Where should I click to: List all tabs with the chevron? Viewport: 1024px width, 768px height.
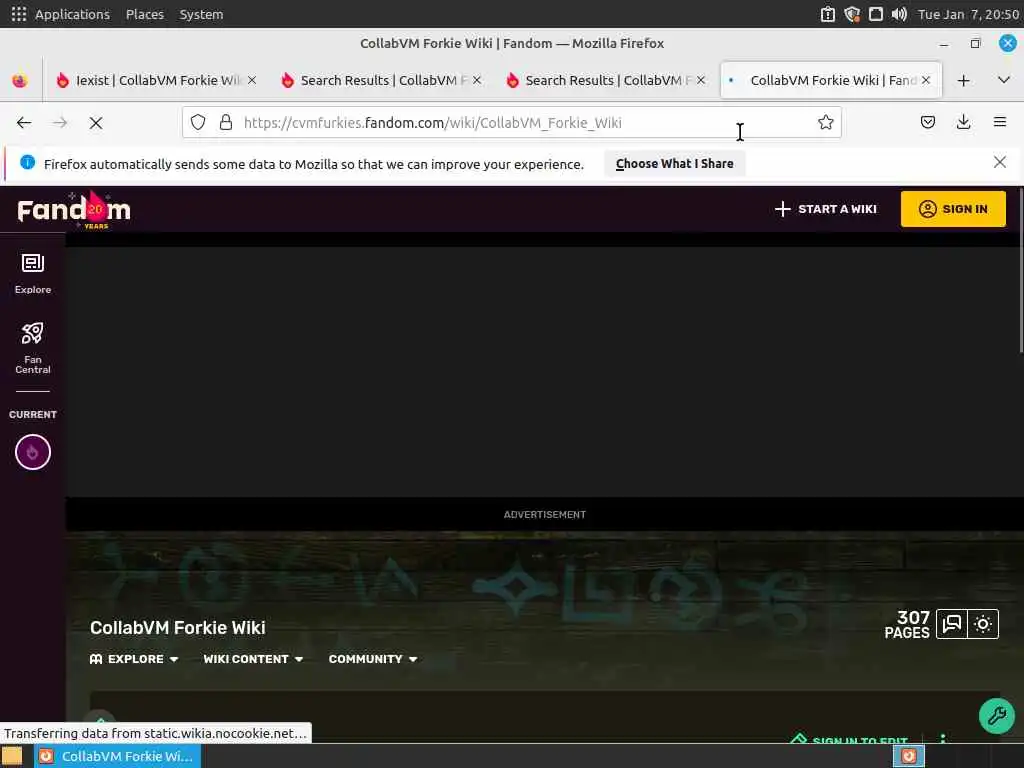pyautogui.click(x=1004, y=80)
